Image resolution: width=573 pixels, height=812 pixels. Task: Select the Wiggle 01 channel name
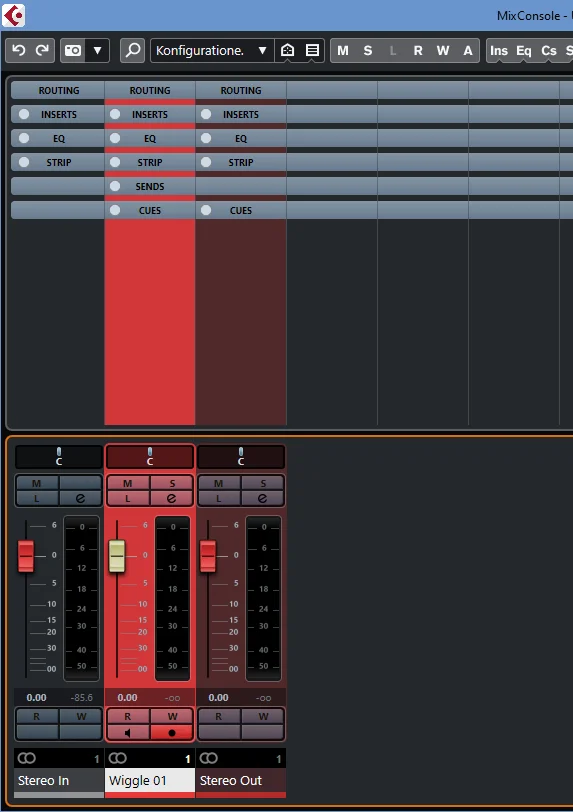click(x=150, y=780)
